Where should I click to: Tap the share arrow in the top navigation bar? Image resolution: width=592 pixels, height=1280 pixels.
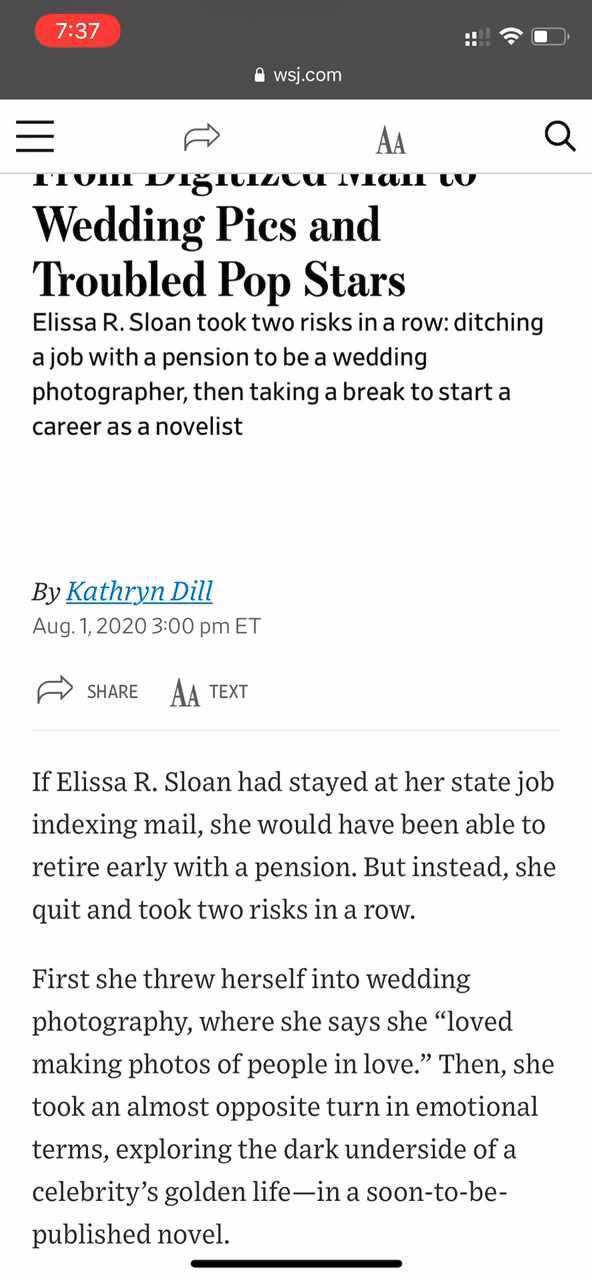coord(202,137)
